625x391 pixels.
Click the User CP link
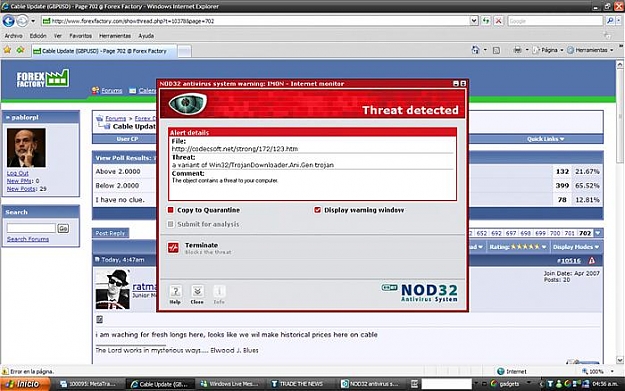127,139
